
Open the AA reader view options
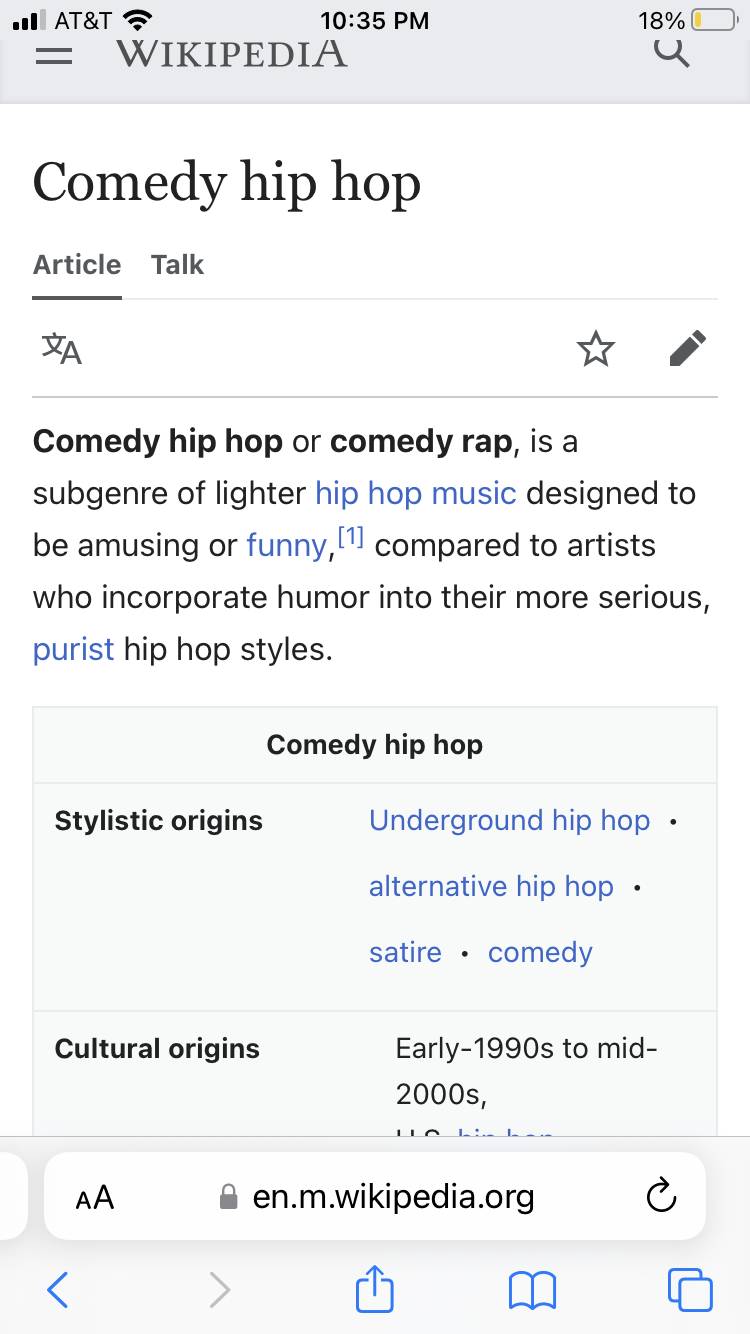click(x=95, y=1197)
